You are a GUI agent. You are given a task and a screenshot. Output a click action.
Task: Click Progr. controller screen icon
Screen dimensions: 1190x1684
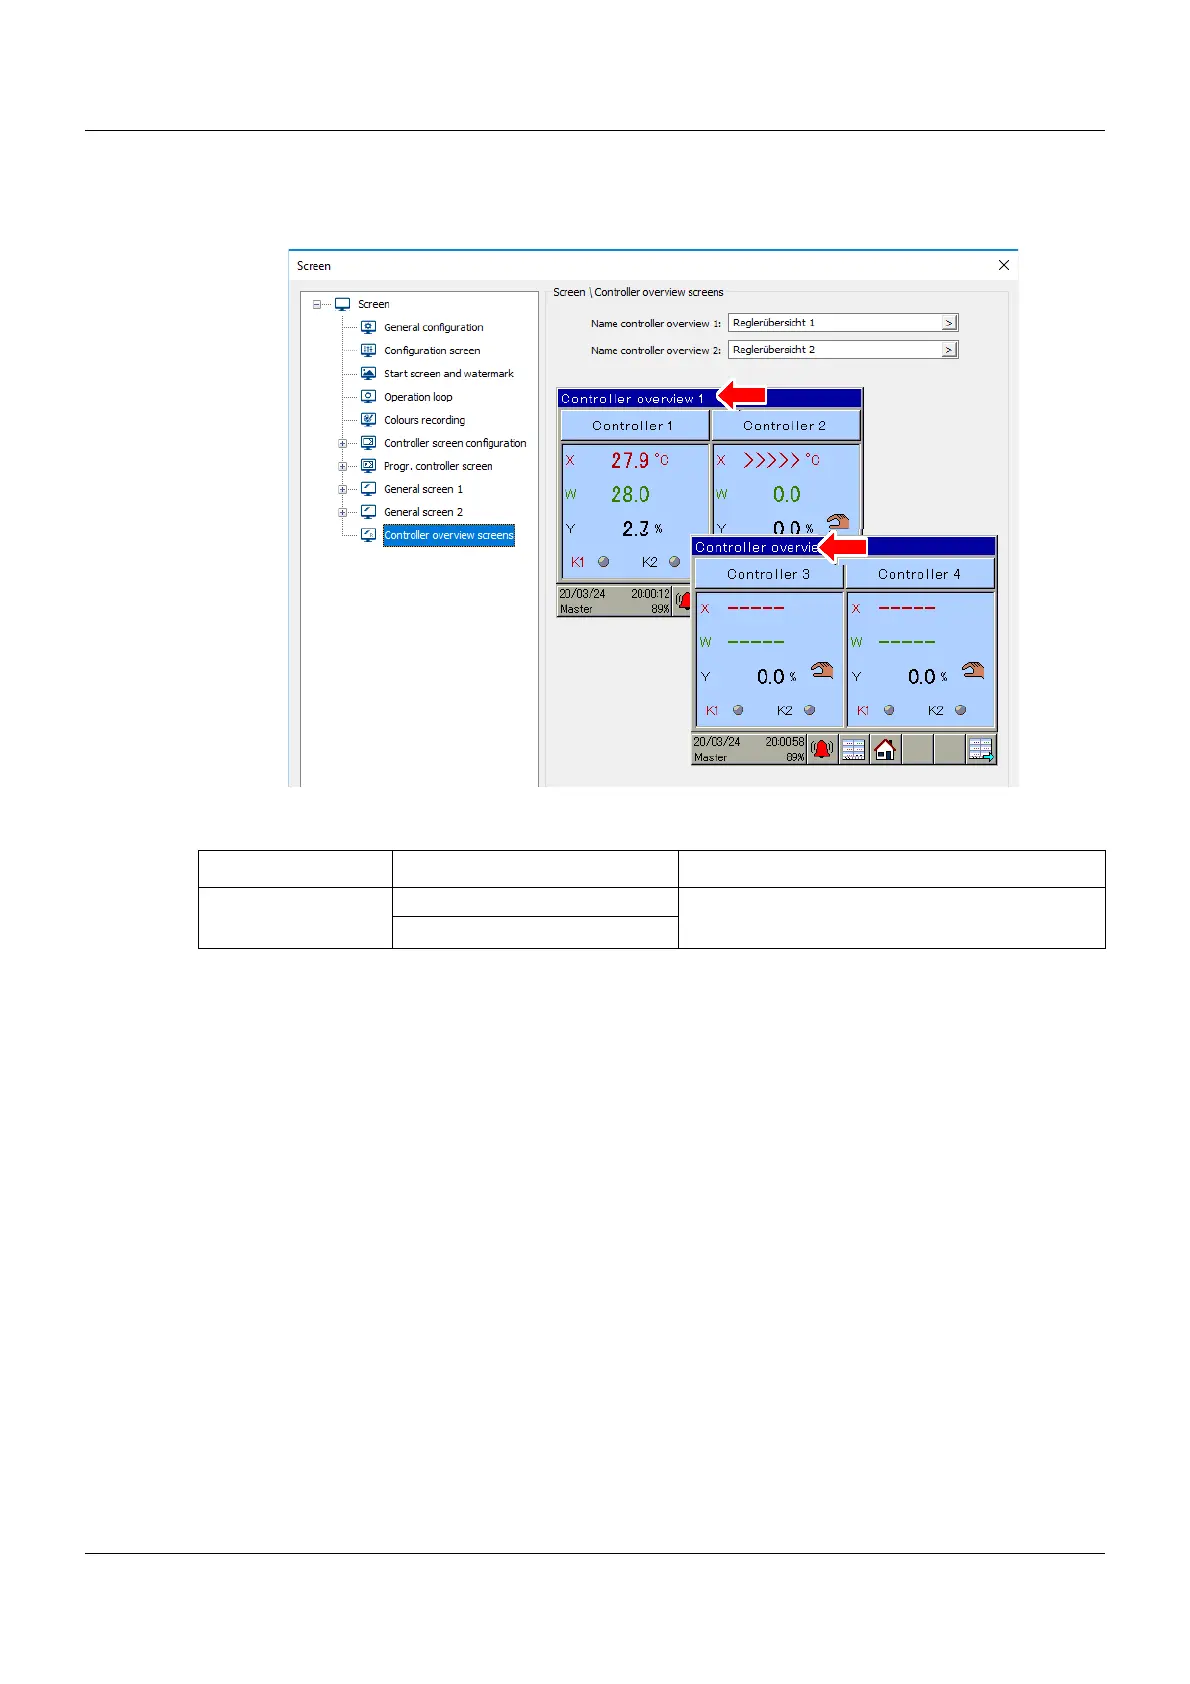click(x=368, y=466)
